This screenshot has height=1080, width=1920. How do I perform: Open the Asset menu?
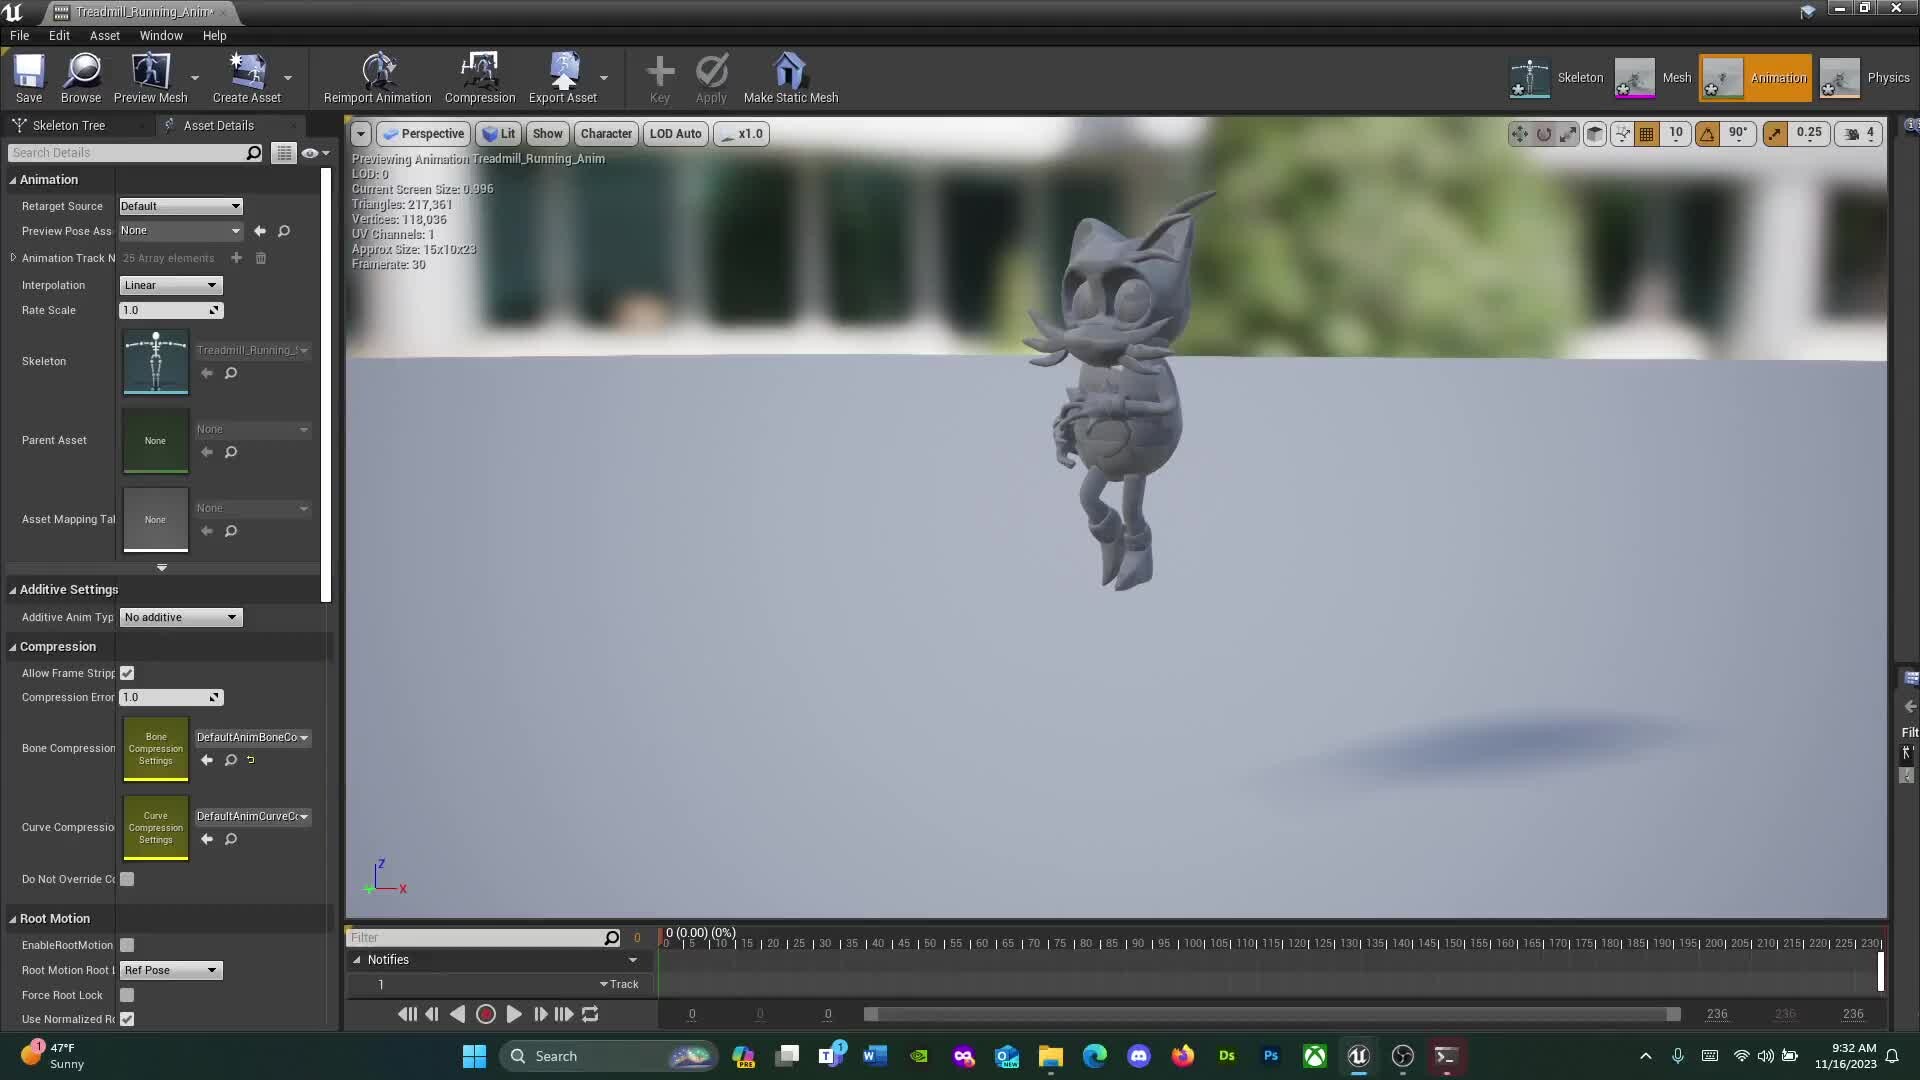pos(104,35)
